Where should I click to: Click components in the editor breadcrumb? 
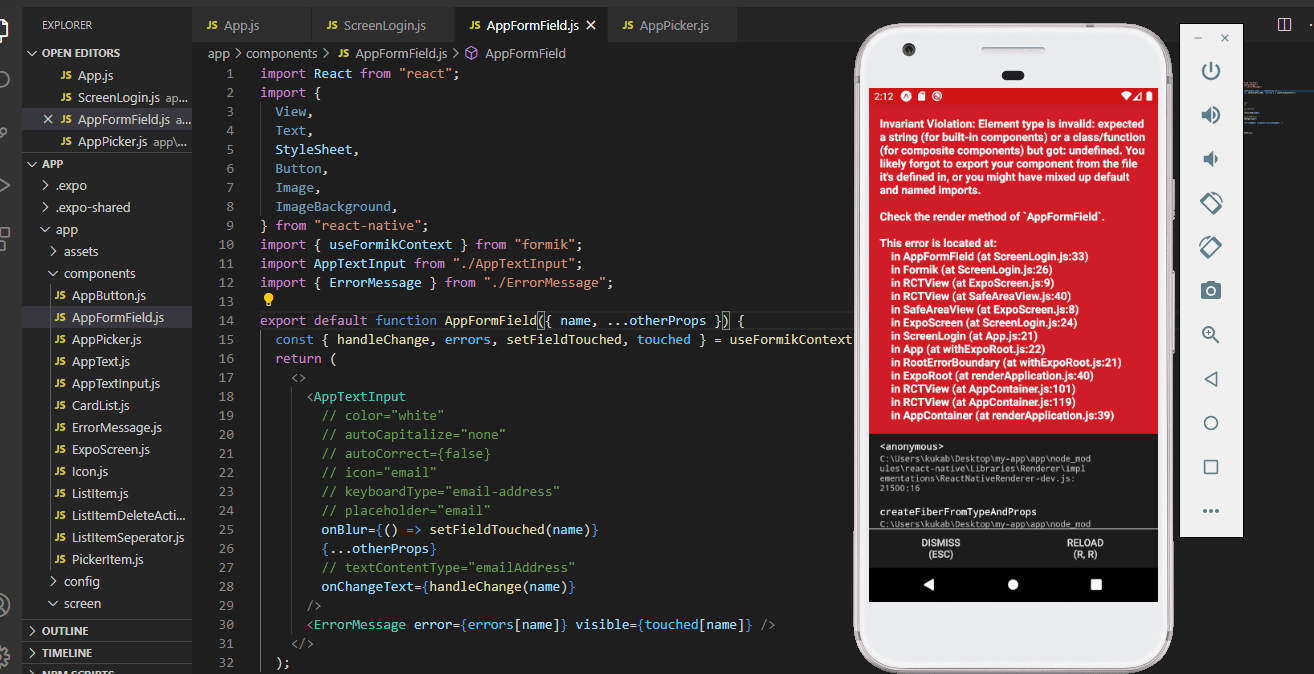point(282,53)
